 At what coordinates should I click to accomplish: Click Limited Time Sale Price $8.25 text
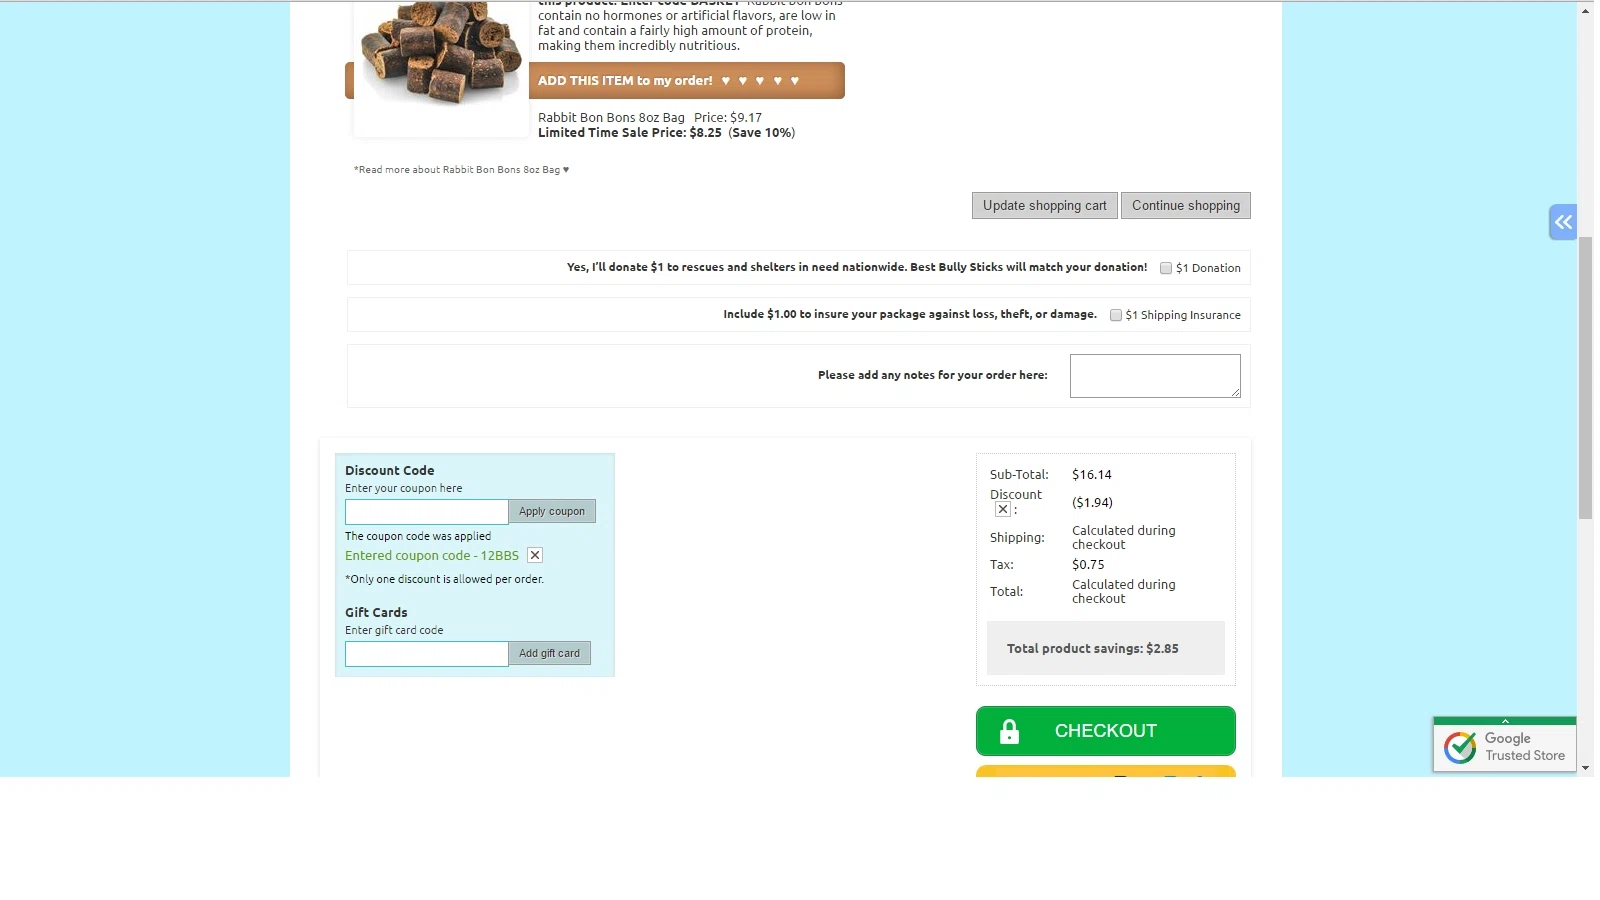pos(630,133)
